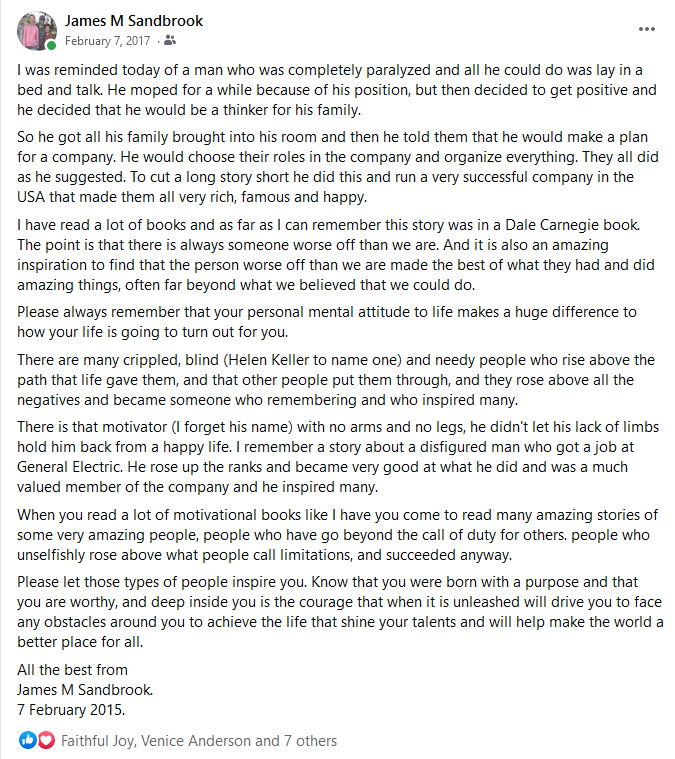Click the paragraph starting "I was reminded today"
This screenshot has height=759, width=675.
(x=337, y=89)
